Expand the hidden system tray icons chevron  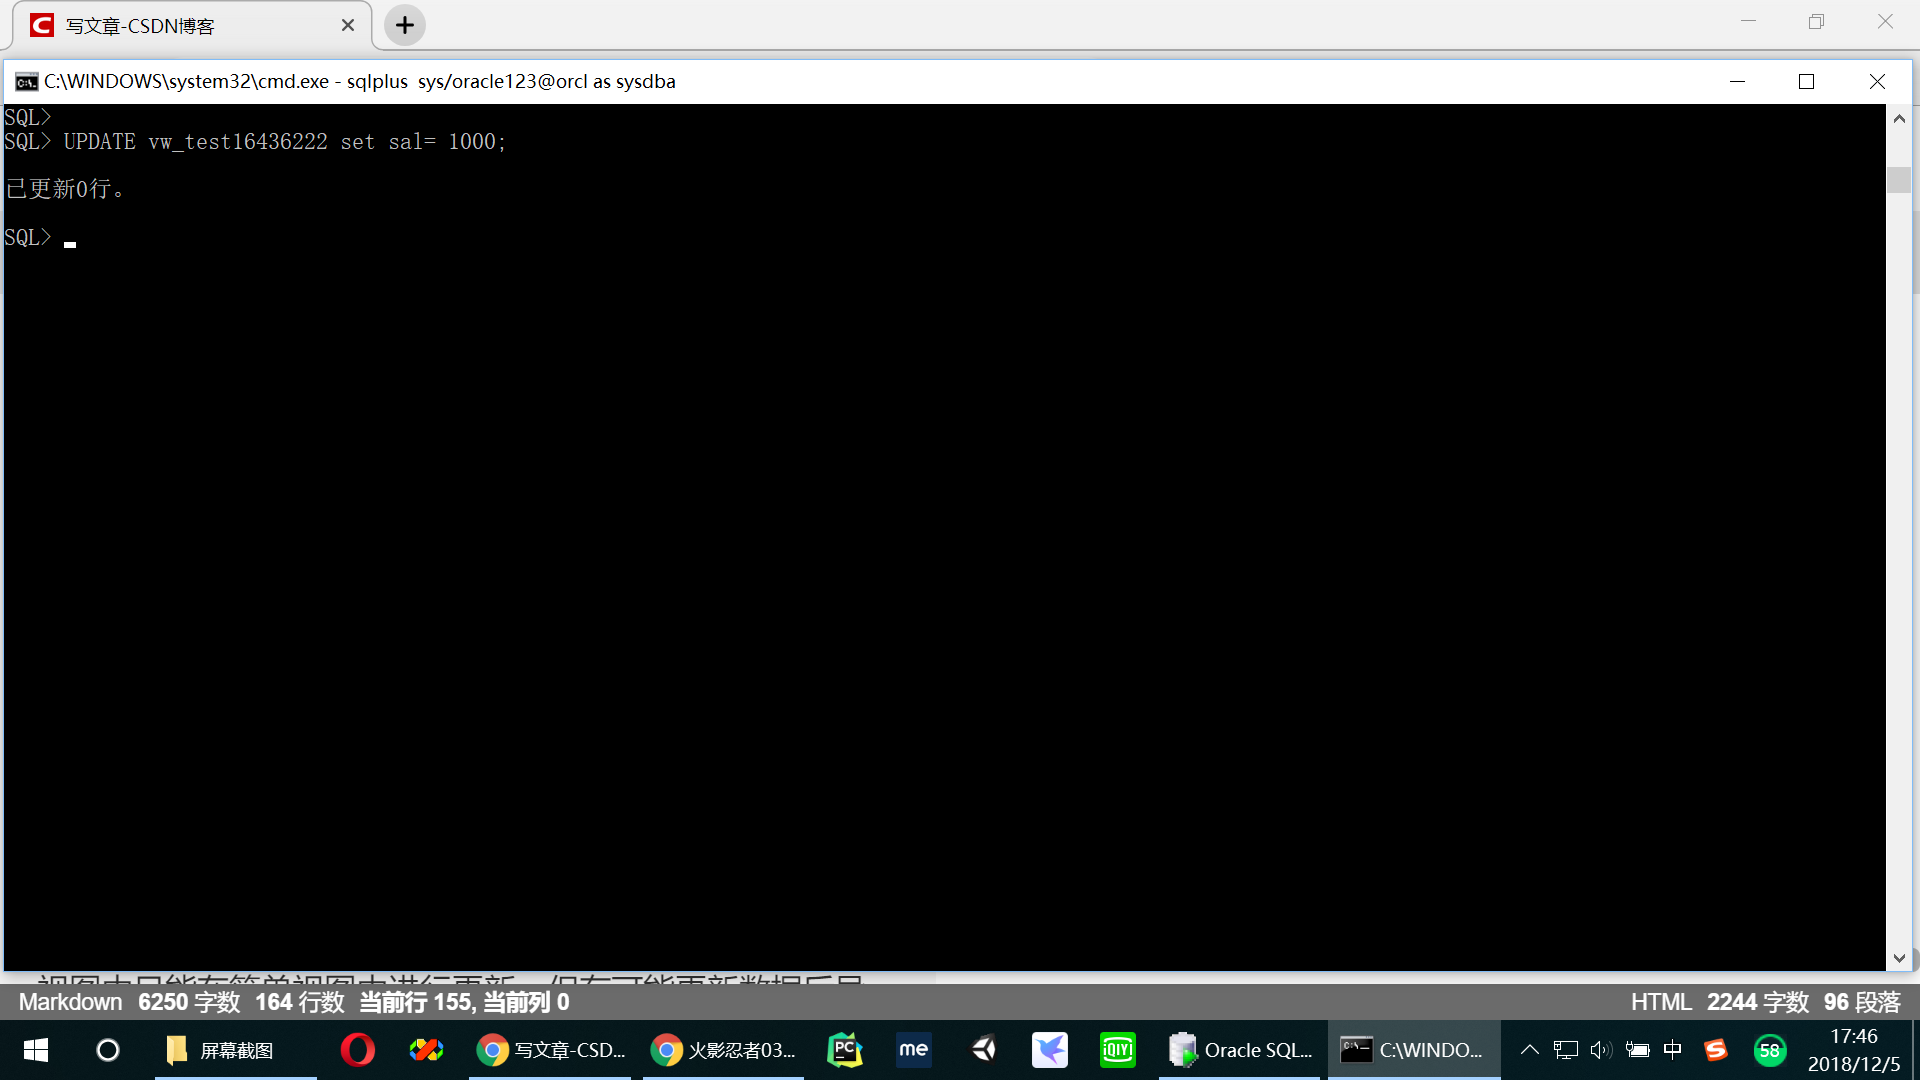tap(1529, 1050)
